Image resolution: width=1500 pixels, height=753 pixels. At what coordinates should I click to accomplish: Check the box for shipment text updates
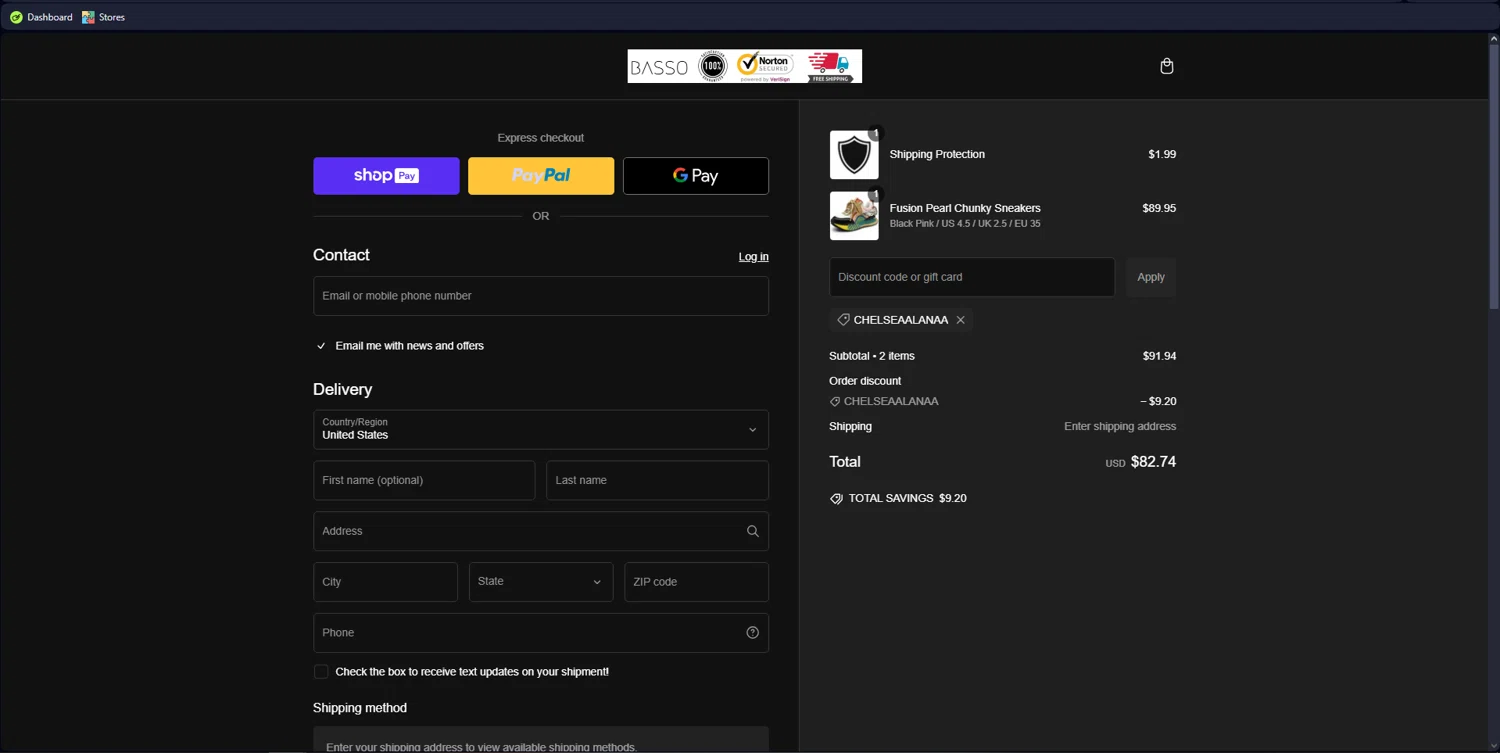coord(321,672)
